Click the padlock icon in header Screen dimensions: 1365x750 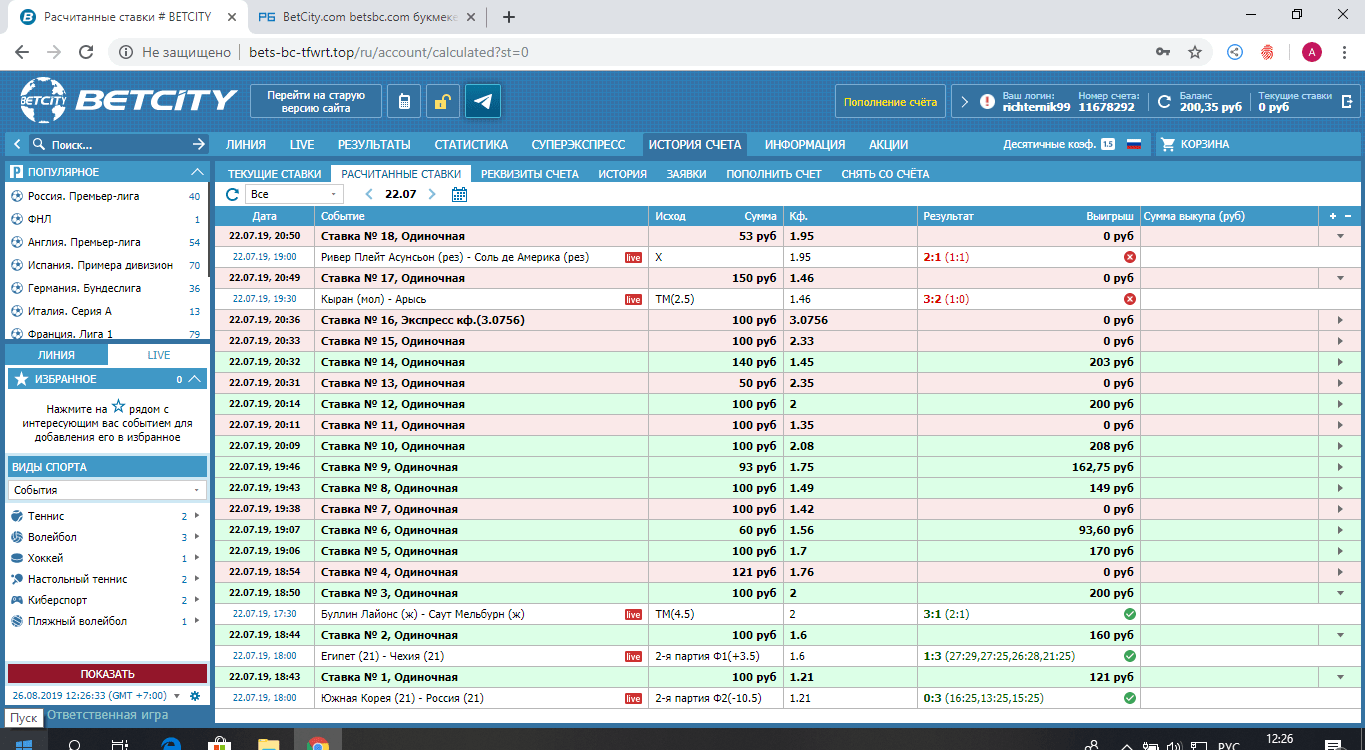[442, 101]
